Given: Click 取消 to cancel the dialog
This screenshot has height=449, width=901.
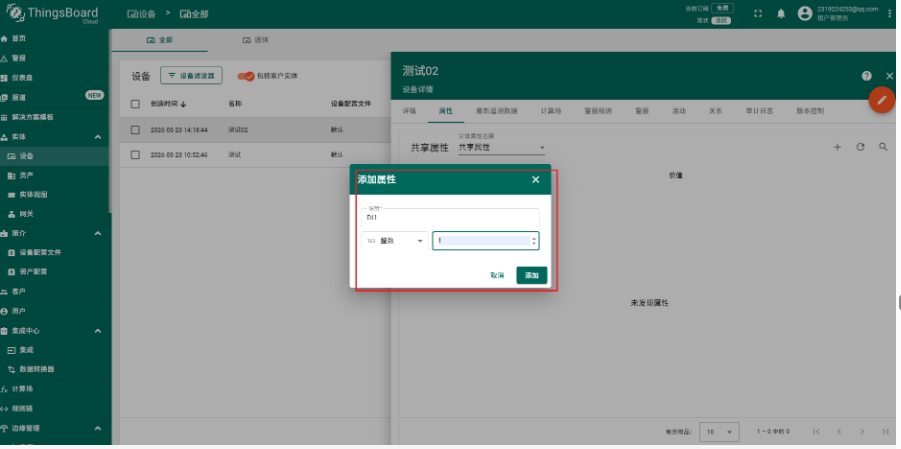Looking at the screenshot, I should click(x=497, y=275).
